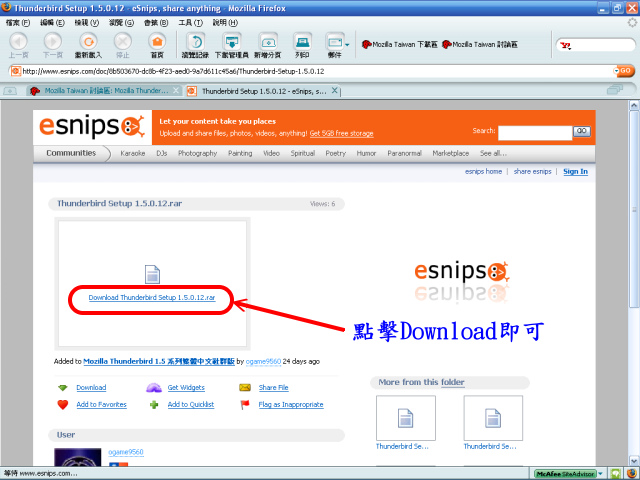Screen dimensions: 640x480
Task: Open the Karaoke community
Action: pos(133,153)
